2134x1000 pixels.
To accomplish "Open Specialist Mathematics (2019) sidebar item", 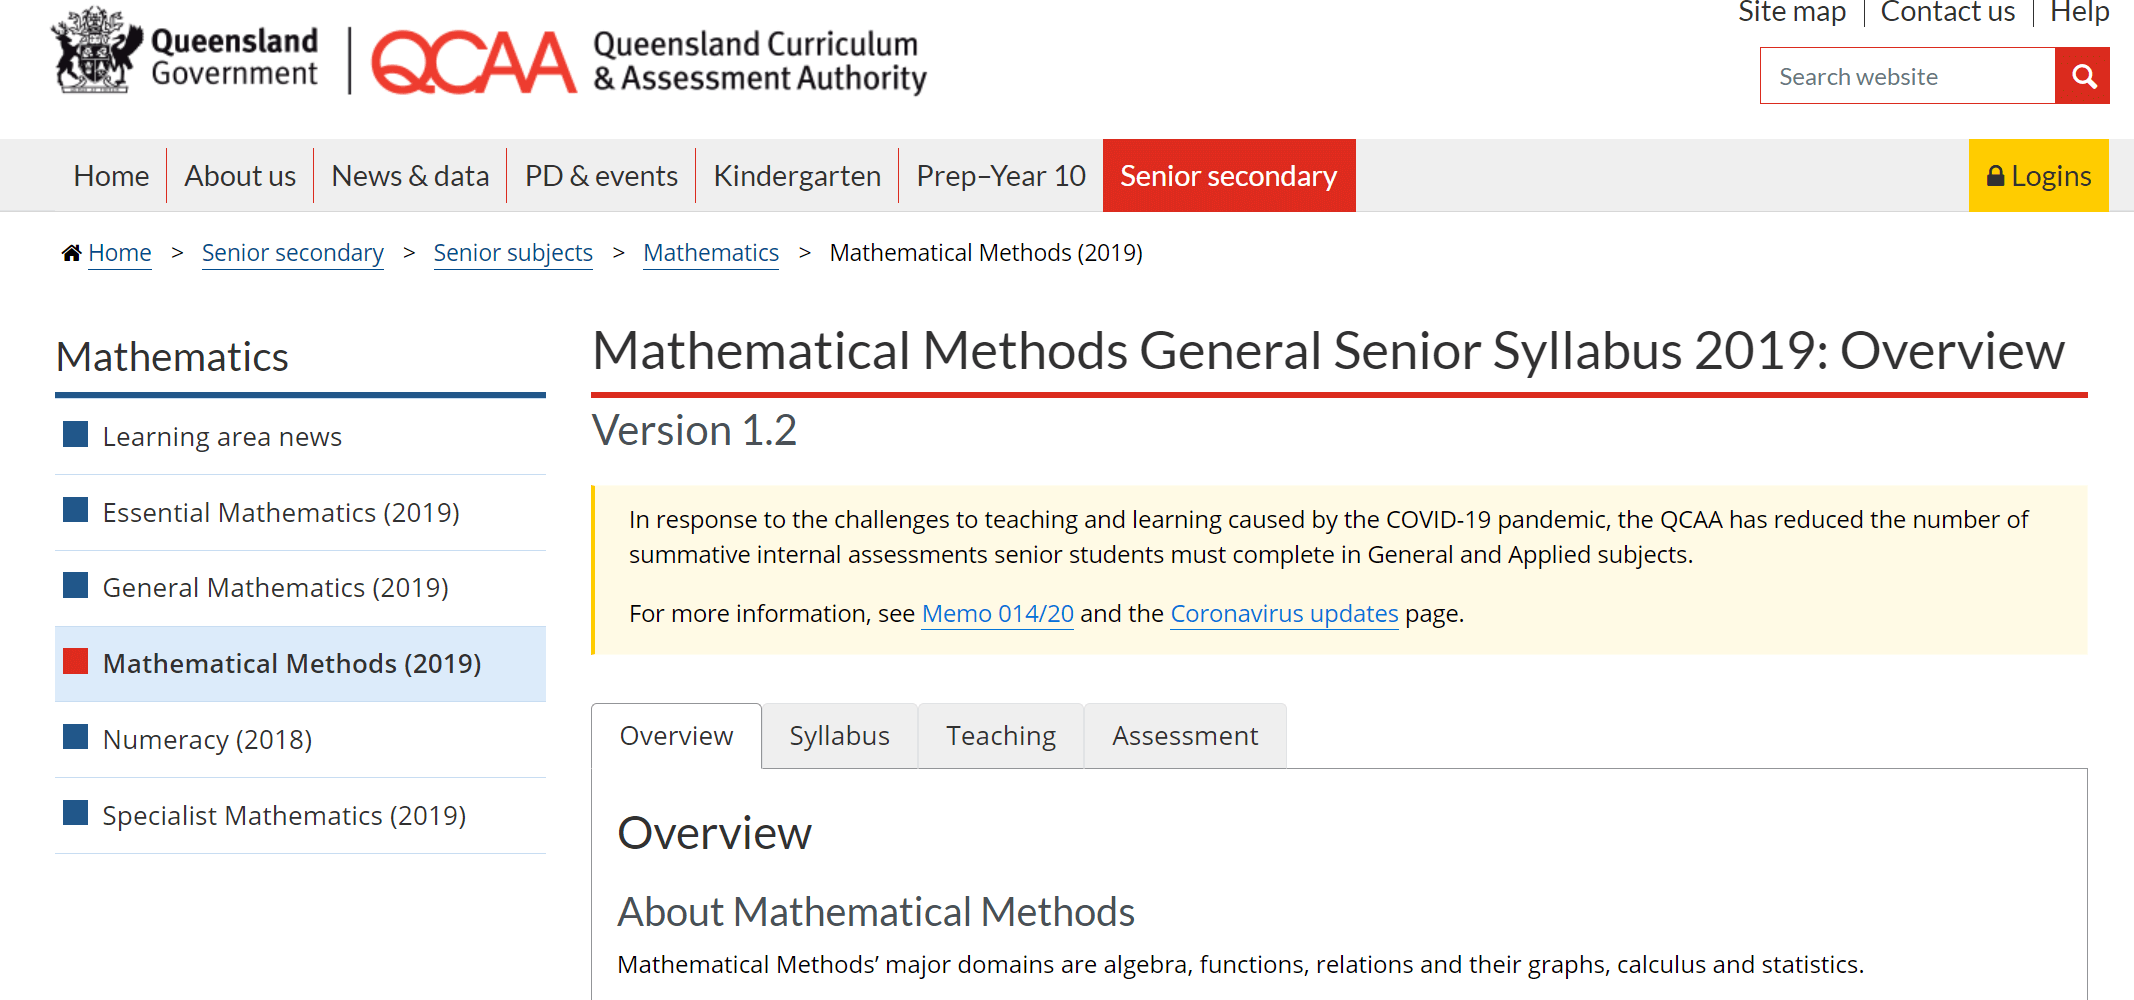I will tap(284, 815).
